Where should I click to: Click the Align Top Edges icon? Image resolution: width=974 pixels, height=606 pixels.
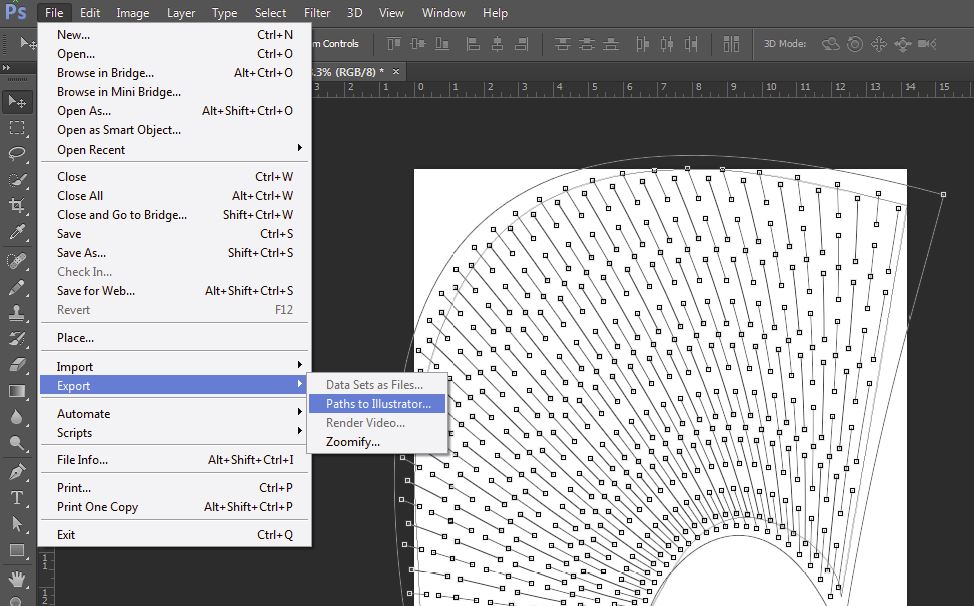(394, 44)
